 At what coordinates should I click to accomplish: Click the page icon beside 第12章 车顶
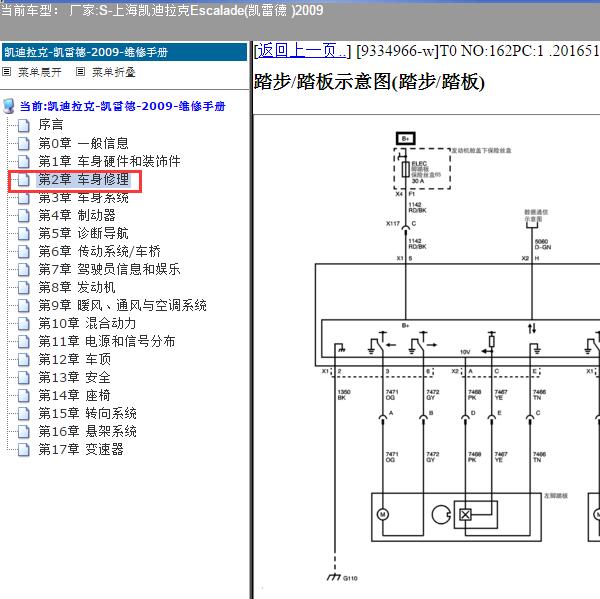coord(24,359)
